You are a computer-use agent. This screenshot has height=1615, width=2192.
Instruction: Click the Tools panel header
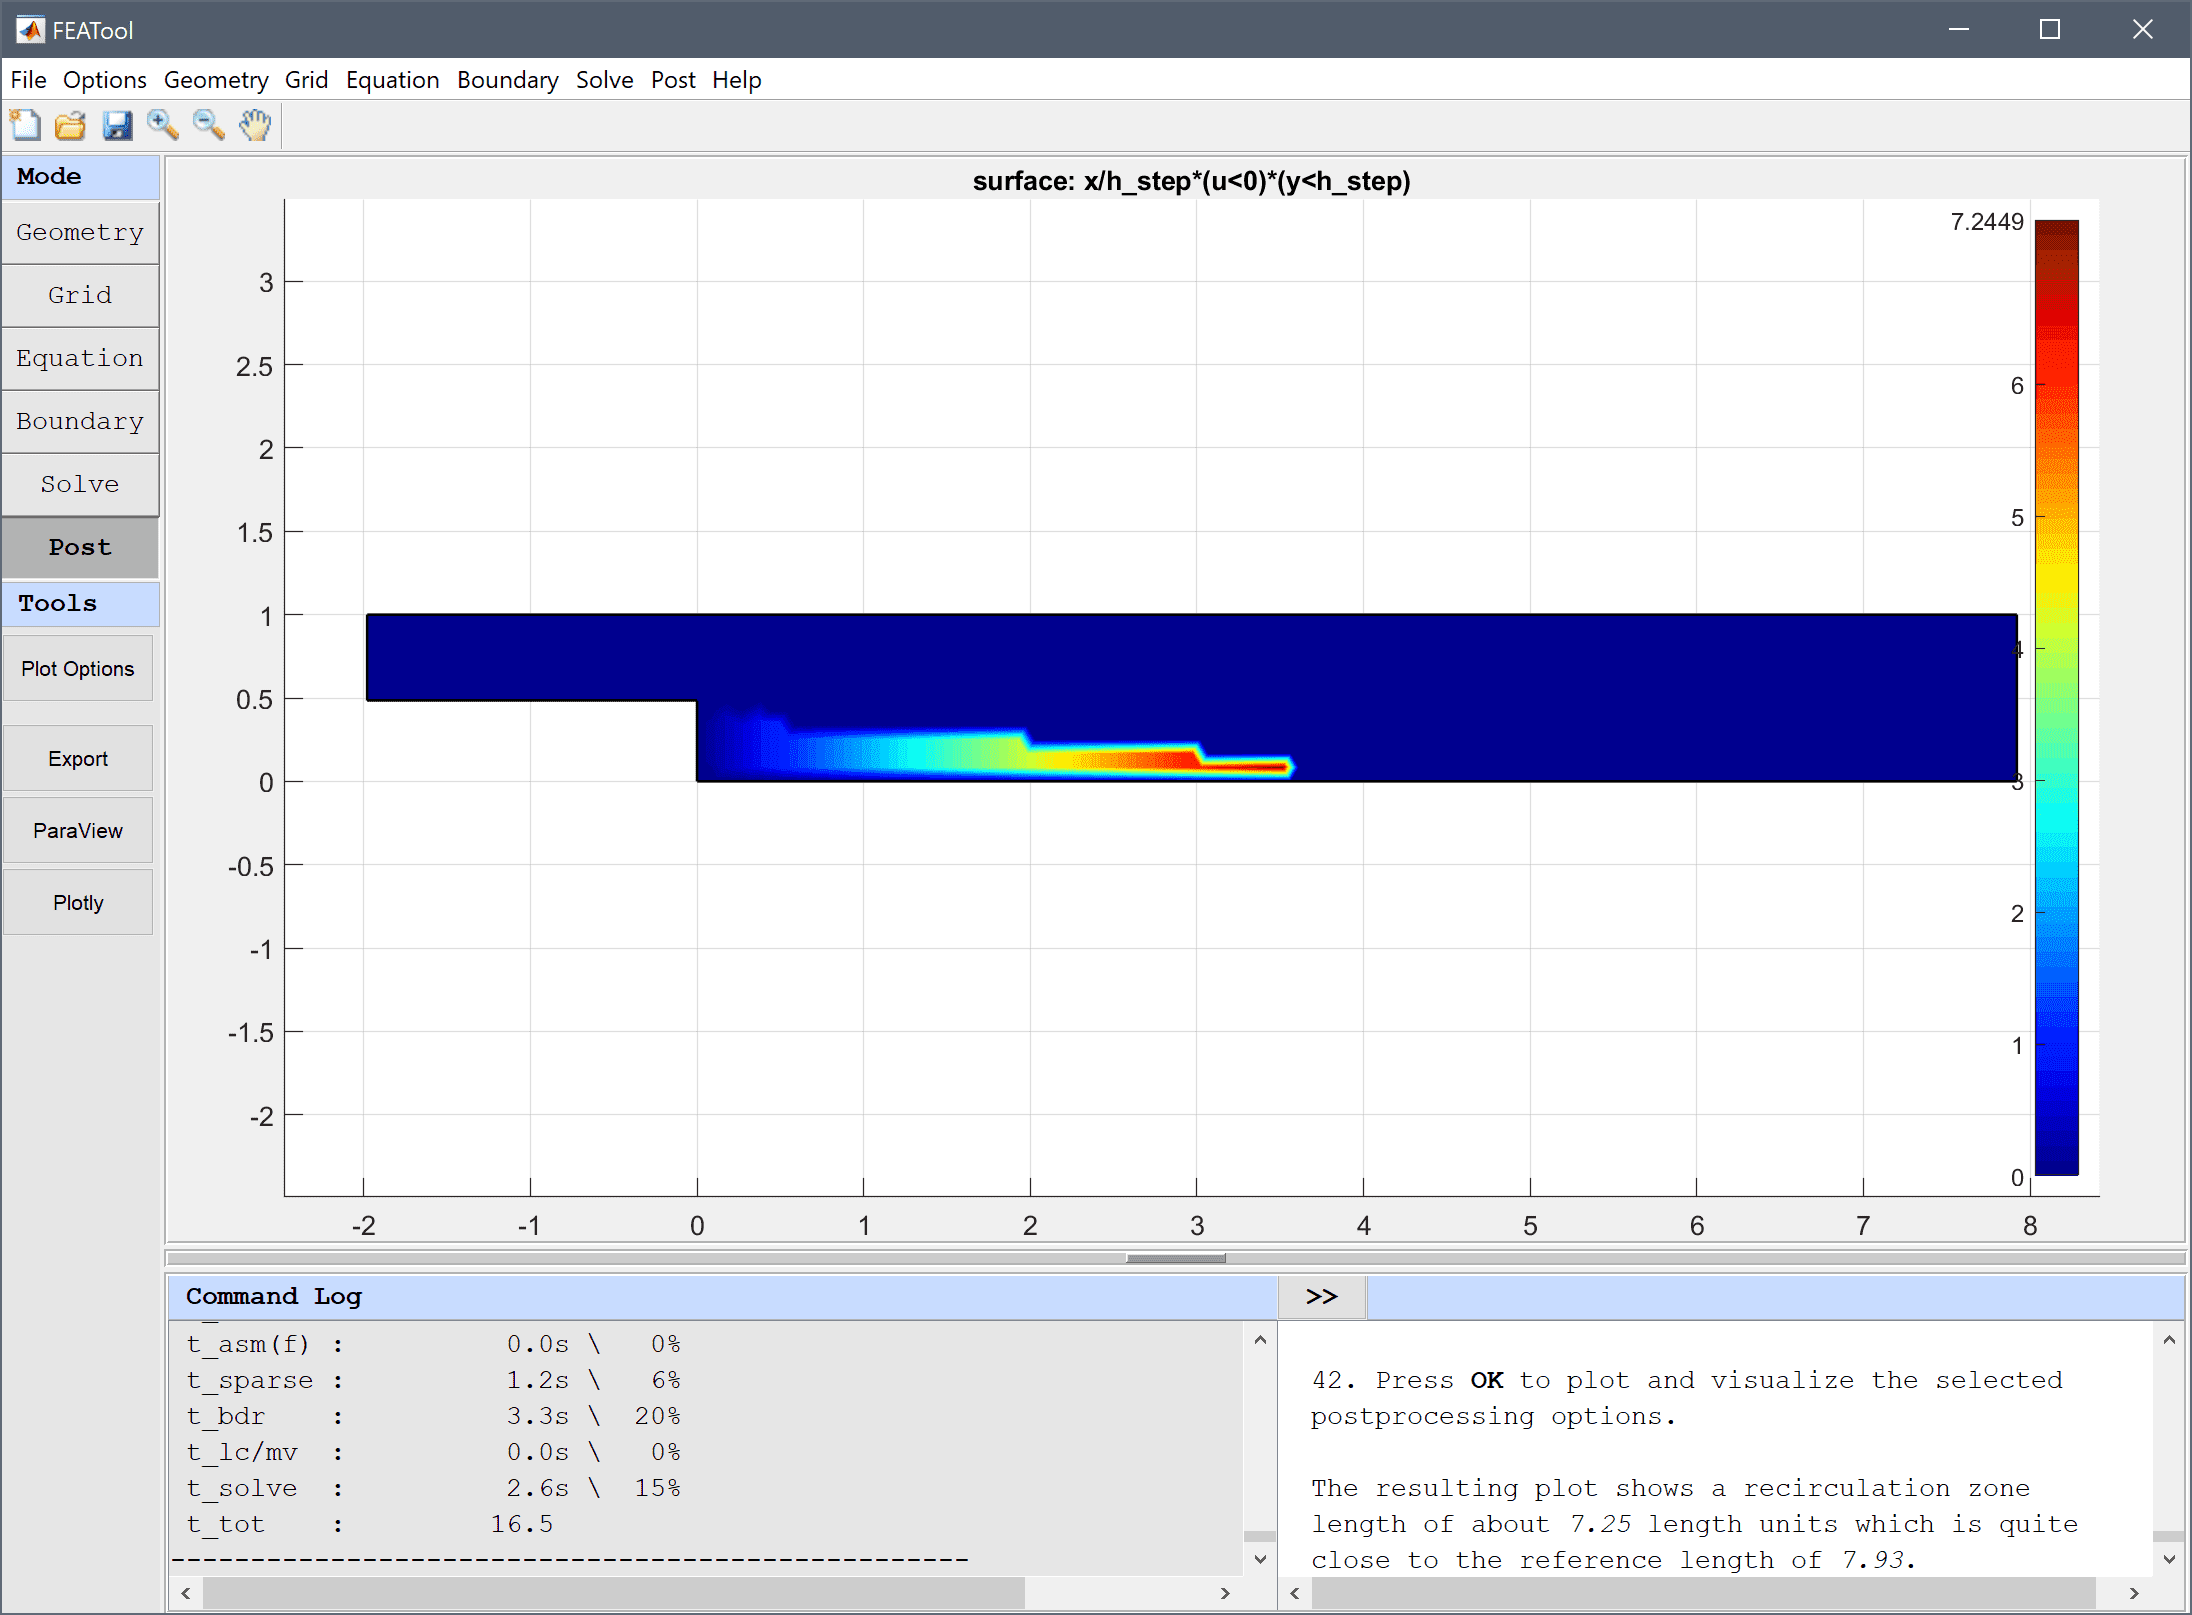point(80,603)
